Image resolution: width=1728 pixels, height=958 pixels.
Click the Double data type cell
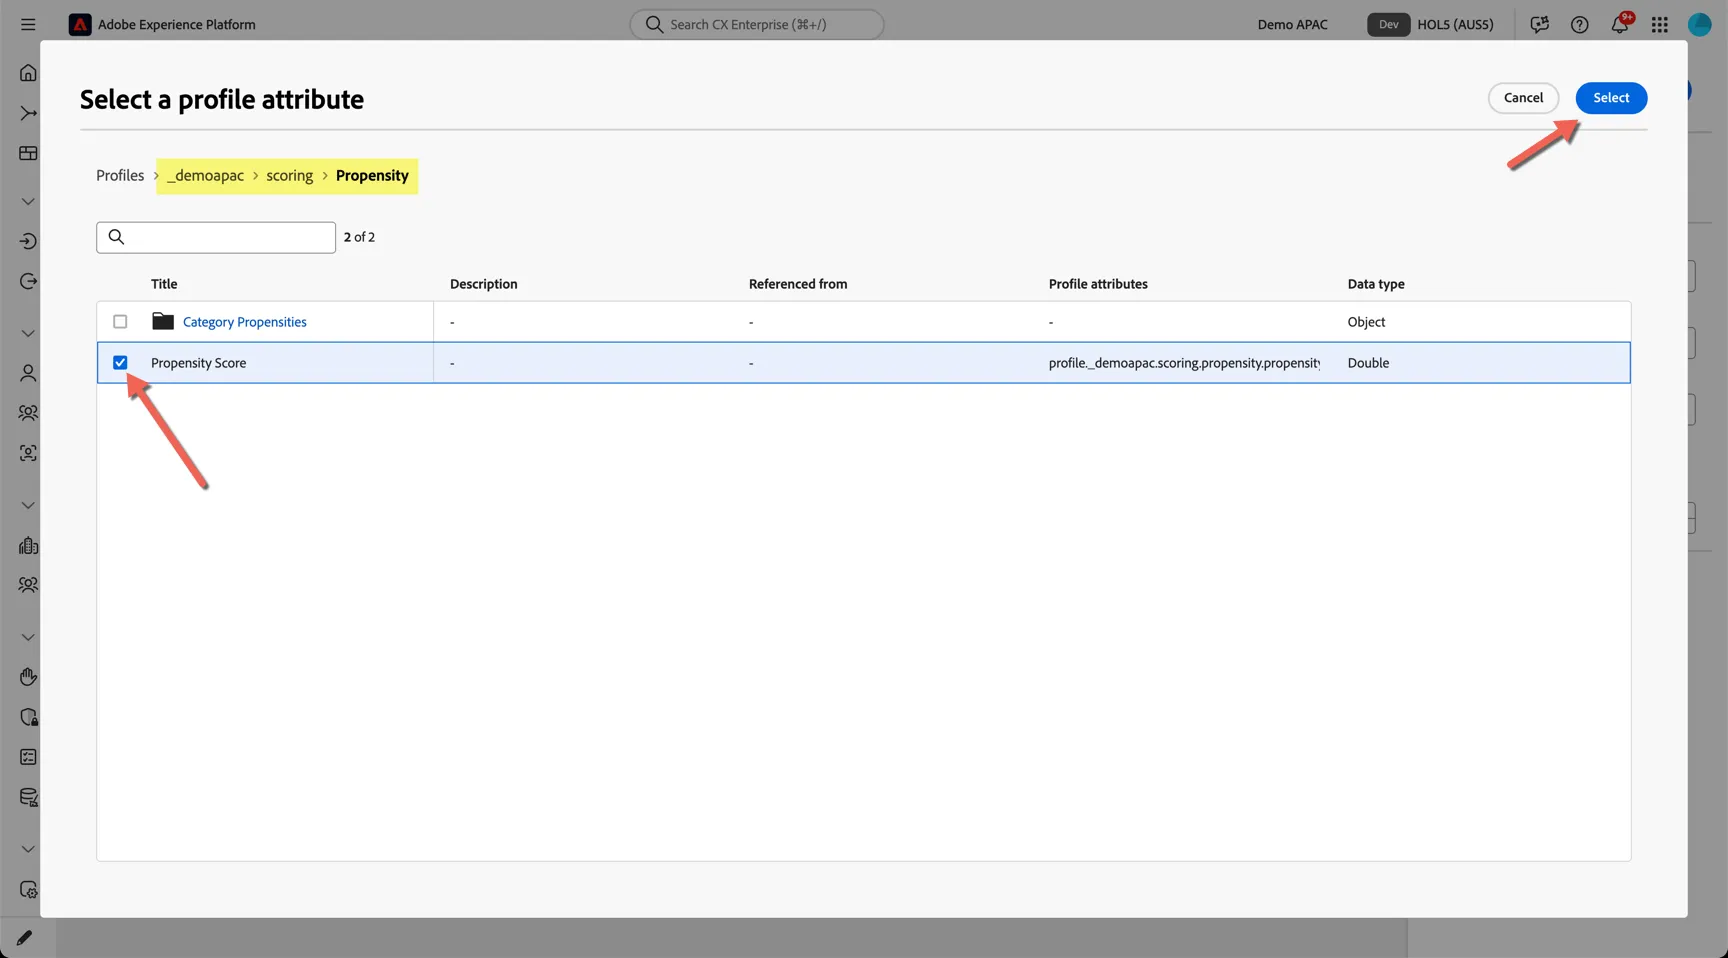pyautogui.click(x=1368, y=363)
